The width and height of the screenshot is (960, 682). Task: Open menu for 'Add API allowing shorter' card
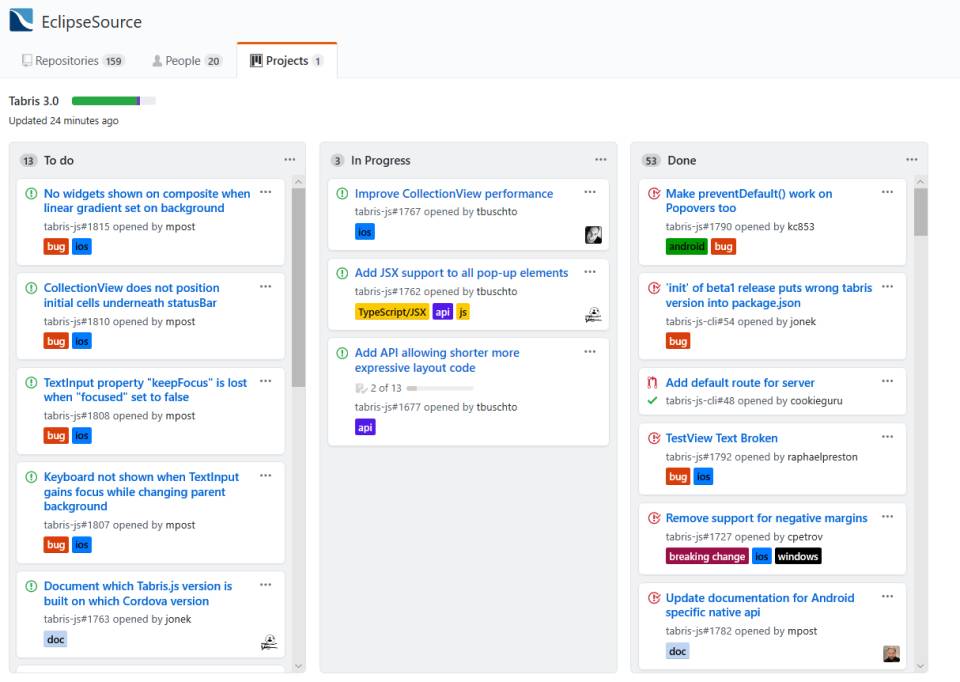tap(590, 352)
